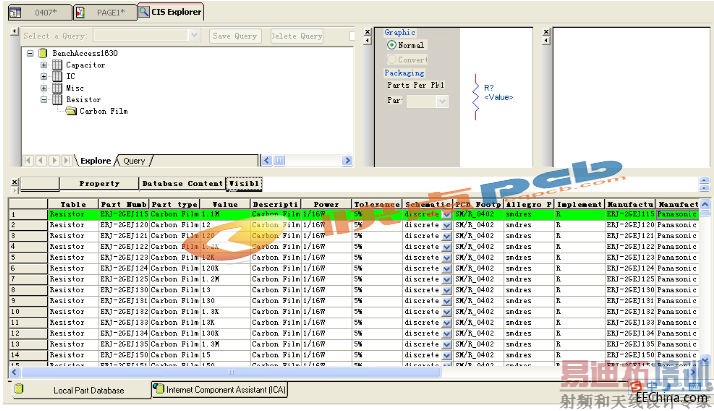Switch to the 0407* document tab

(40, 12)
